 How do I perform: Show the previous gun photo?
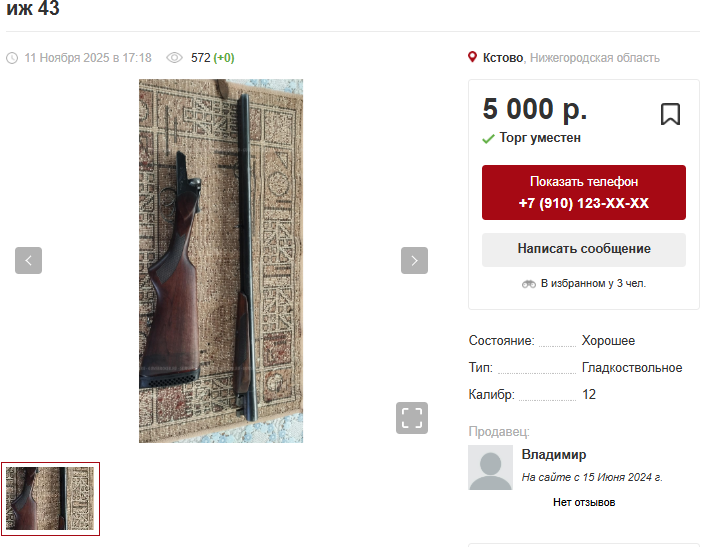click(x=28, y=260)
